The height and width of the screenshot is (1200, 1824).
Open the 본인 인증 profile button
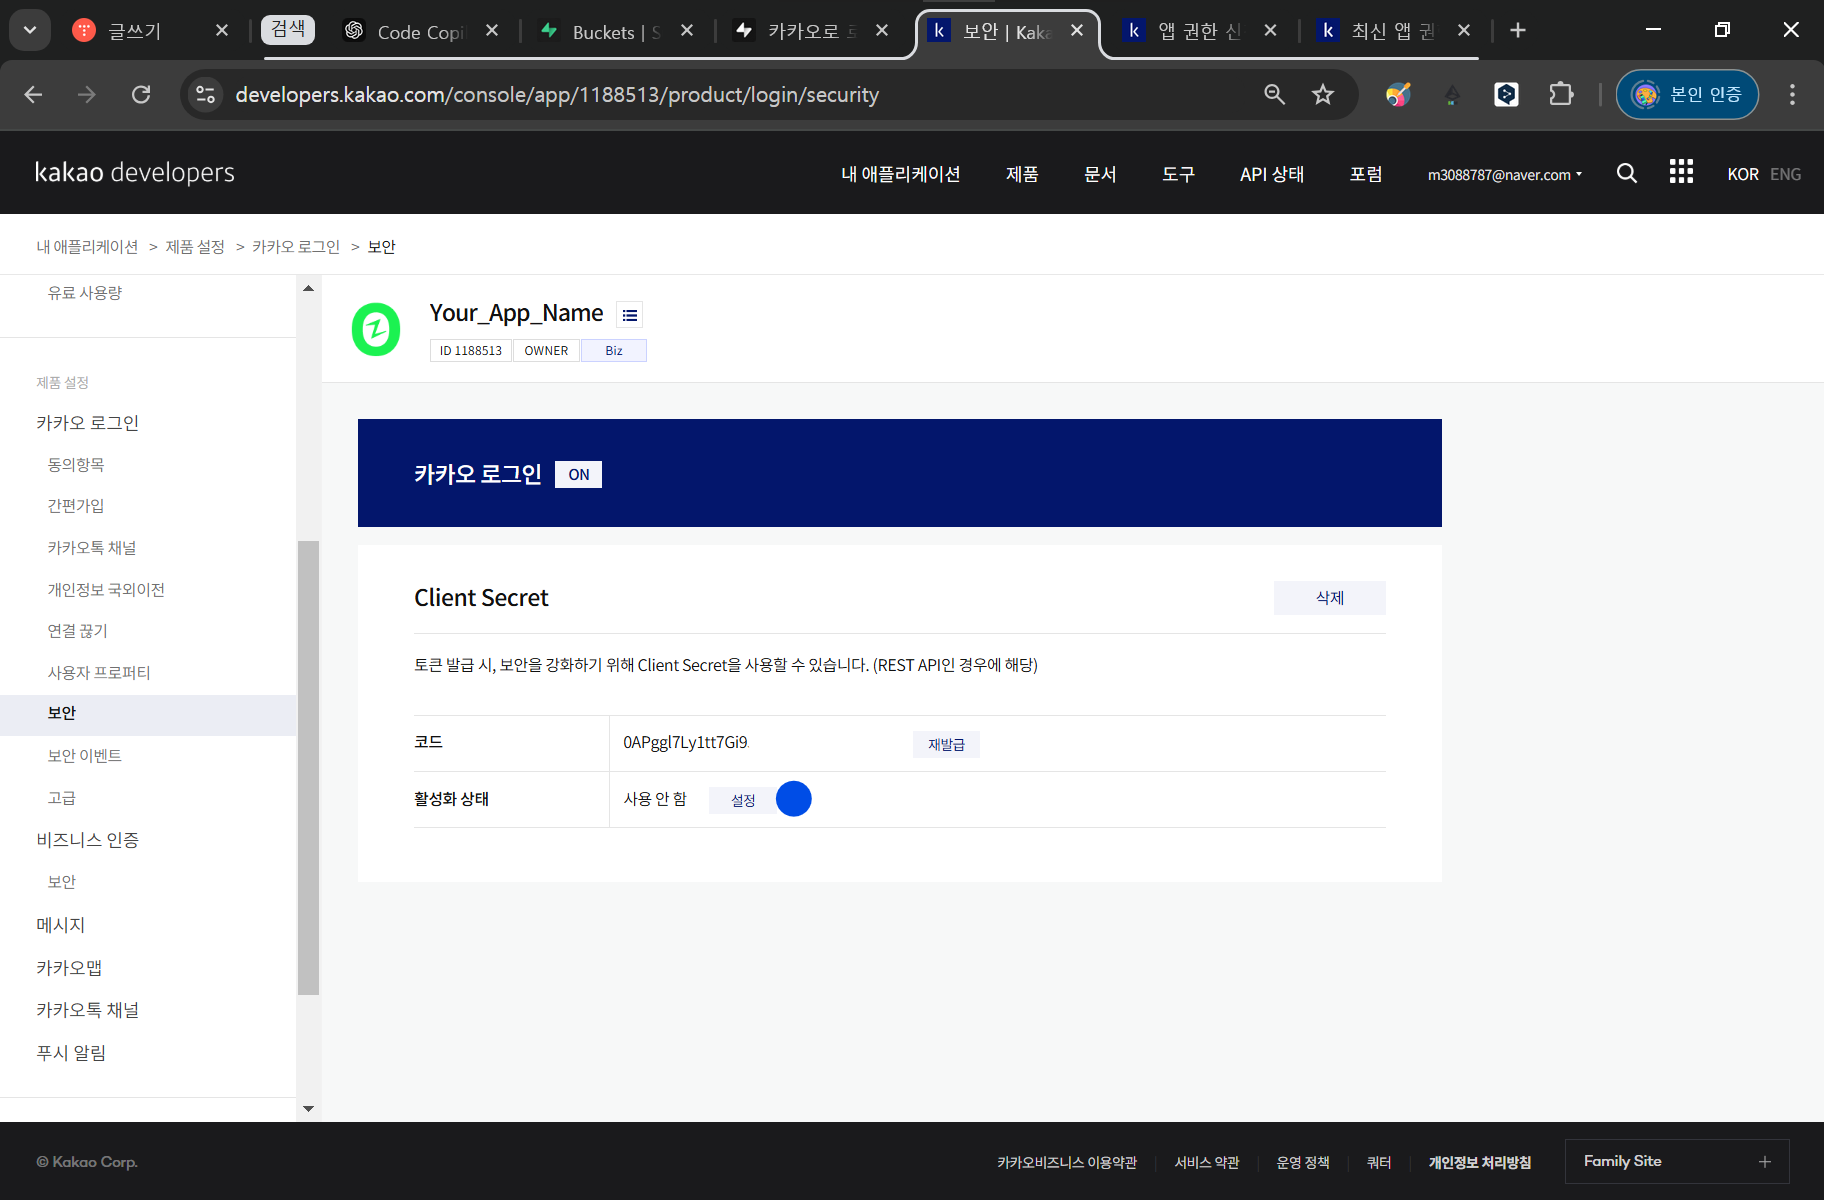tap(1687, 94)
